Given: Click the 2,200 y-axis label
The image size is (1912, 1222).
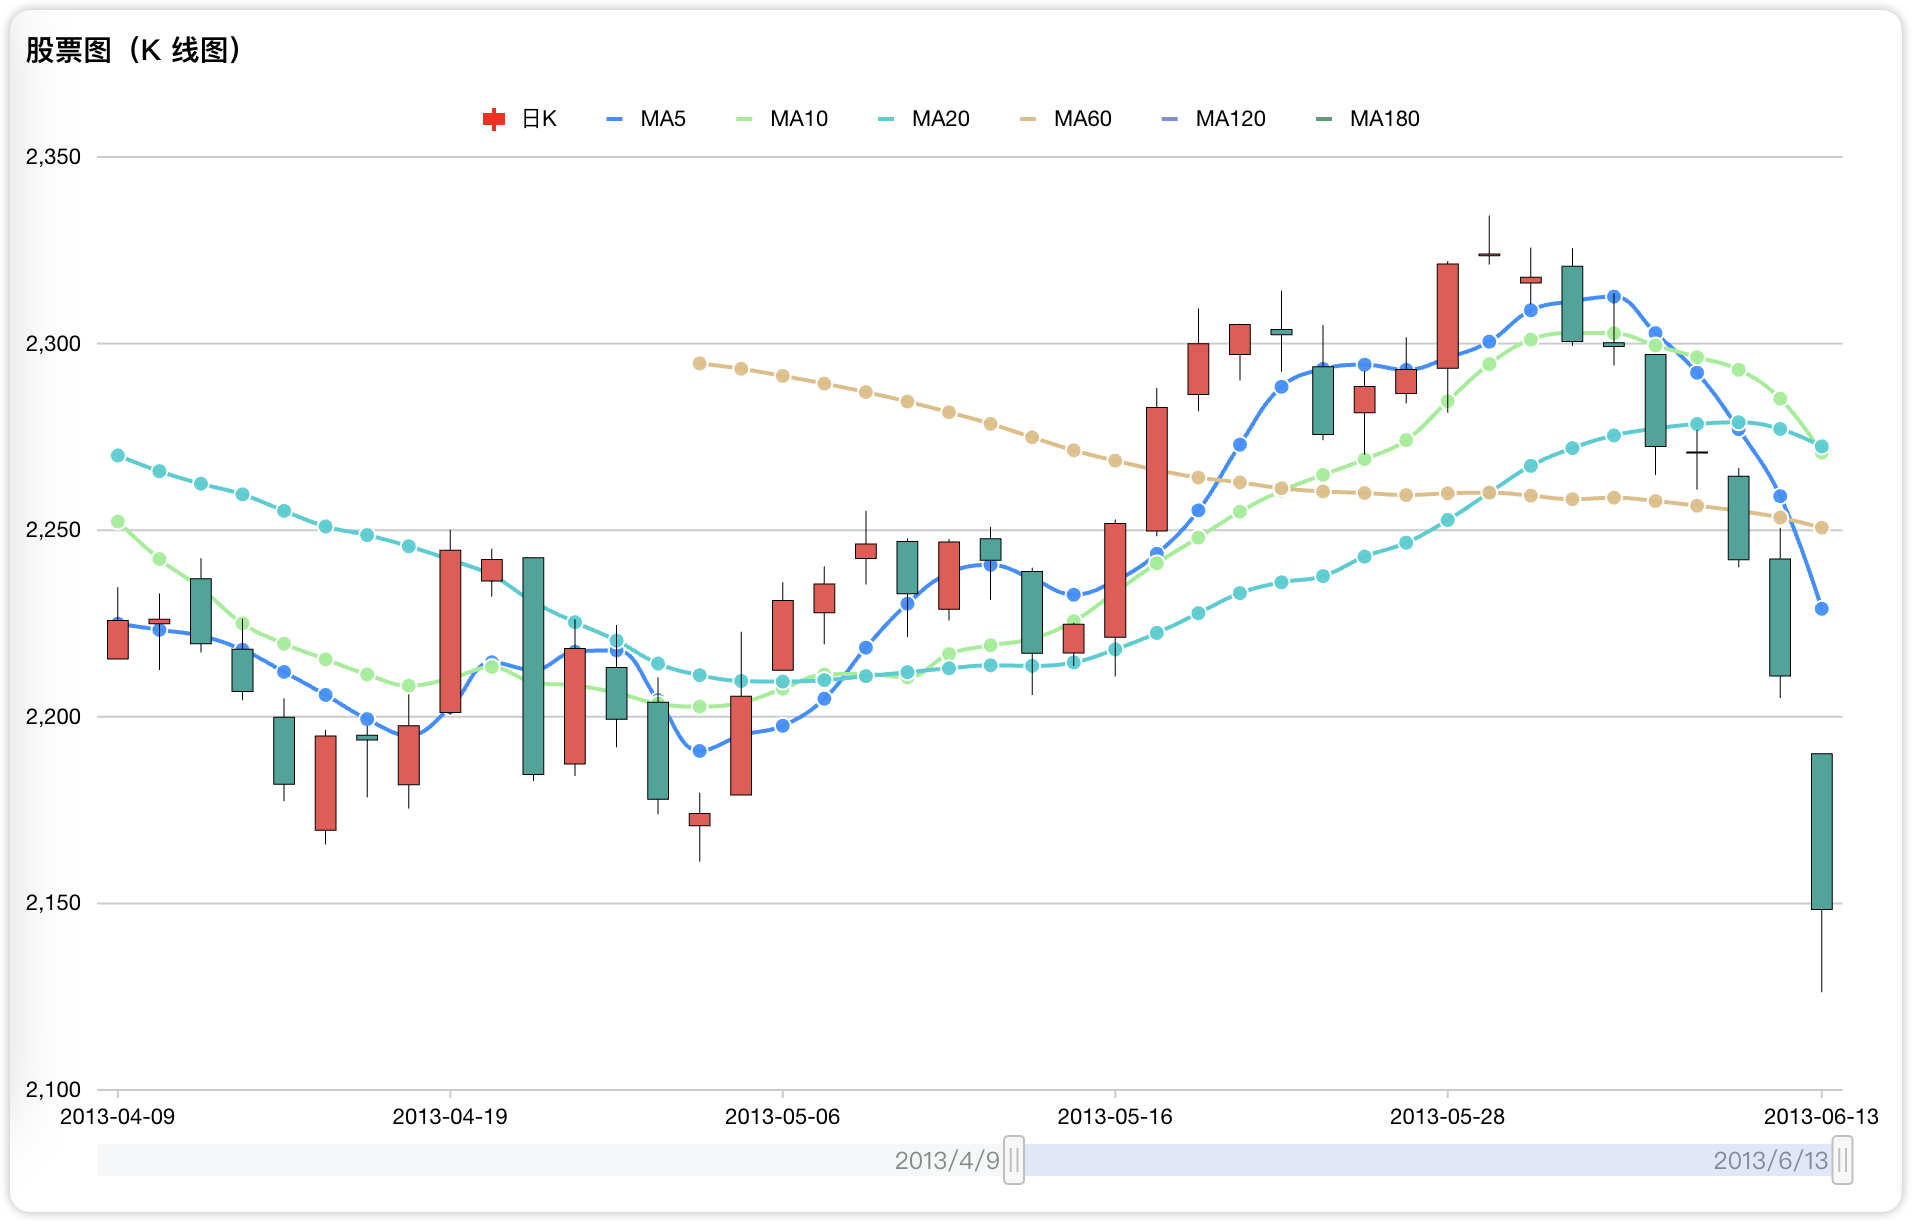Looking at the screenshot, I should pos(53,717).
